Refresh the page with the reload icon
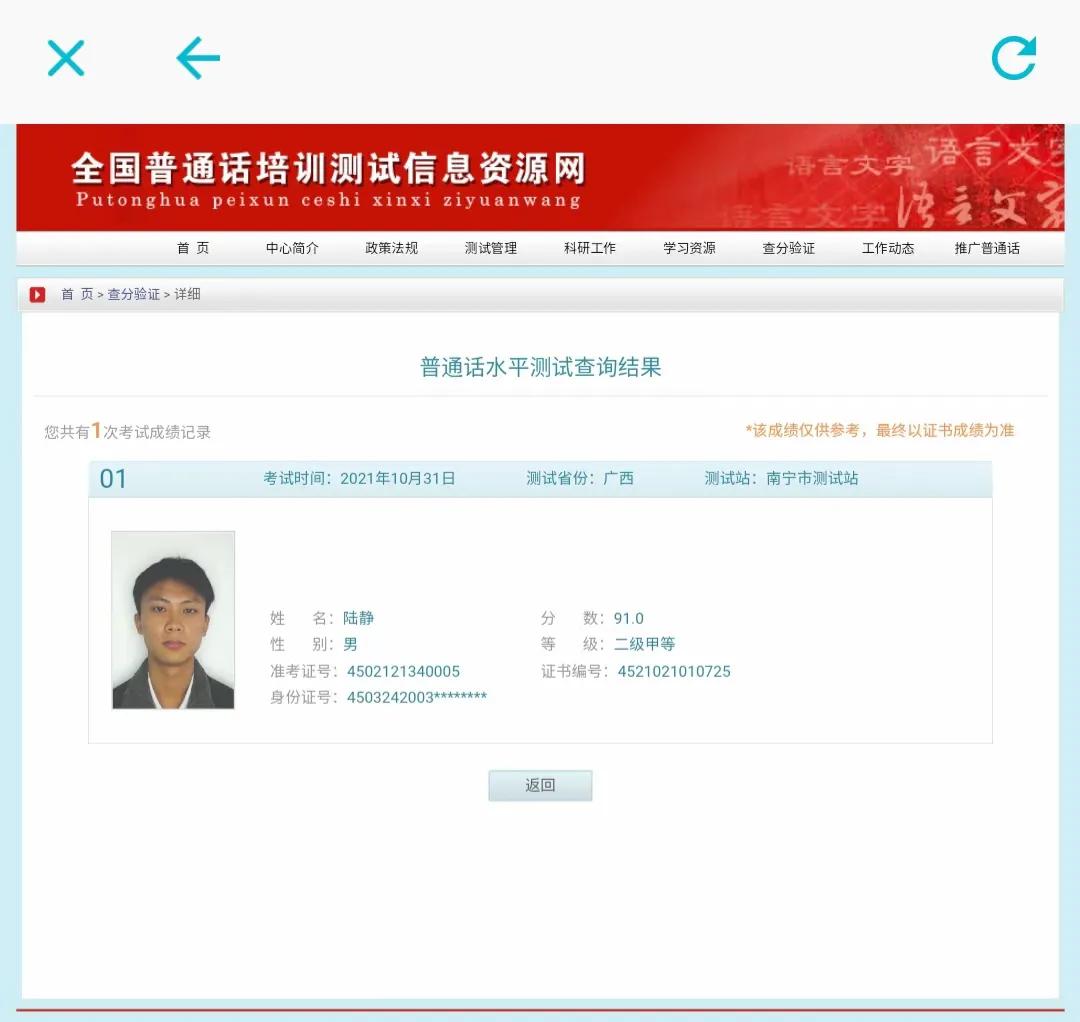Image resolution: width=1080 pixels, height=1022 pixels. coord(1013,58)
